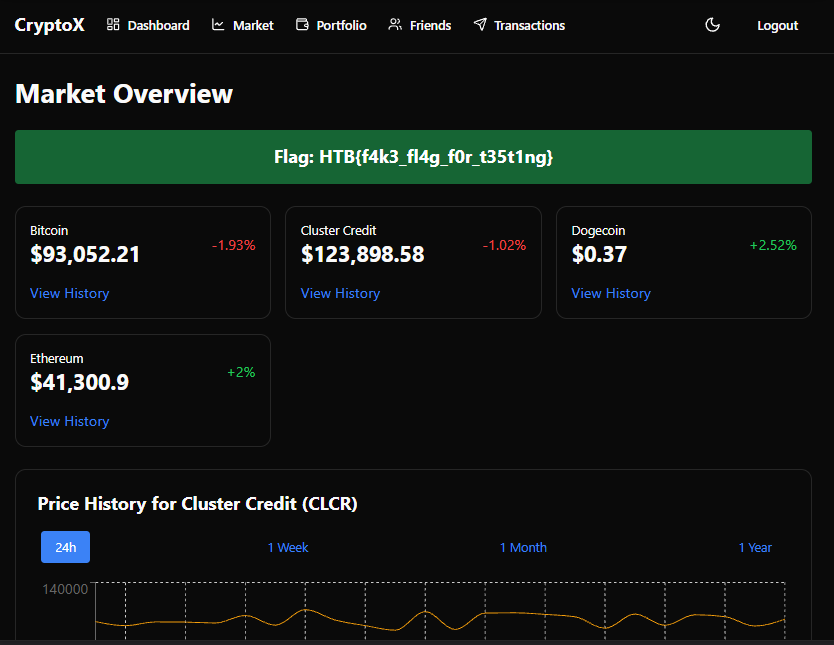Open View History for Cluster Credit
The width and height of the screenshot is (834, 645).
(340, 293)
